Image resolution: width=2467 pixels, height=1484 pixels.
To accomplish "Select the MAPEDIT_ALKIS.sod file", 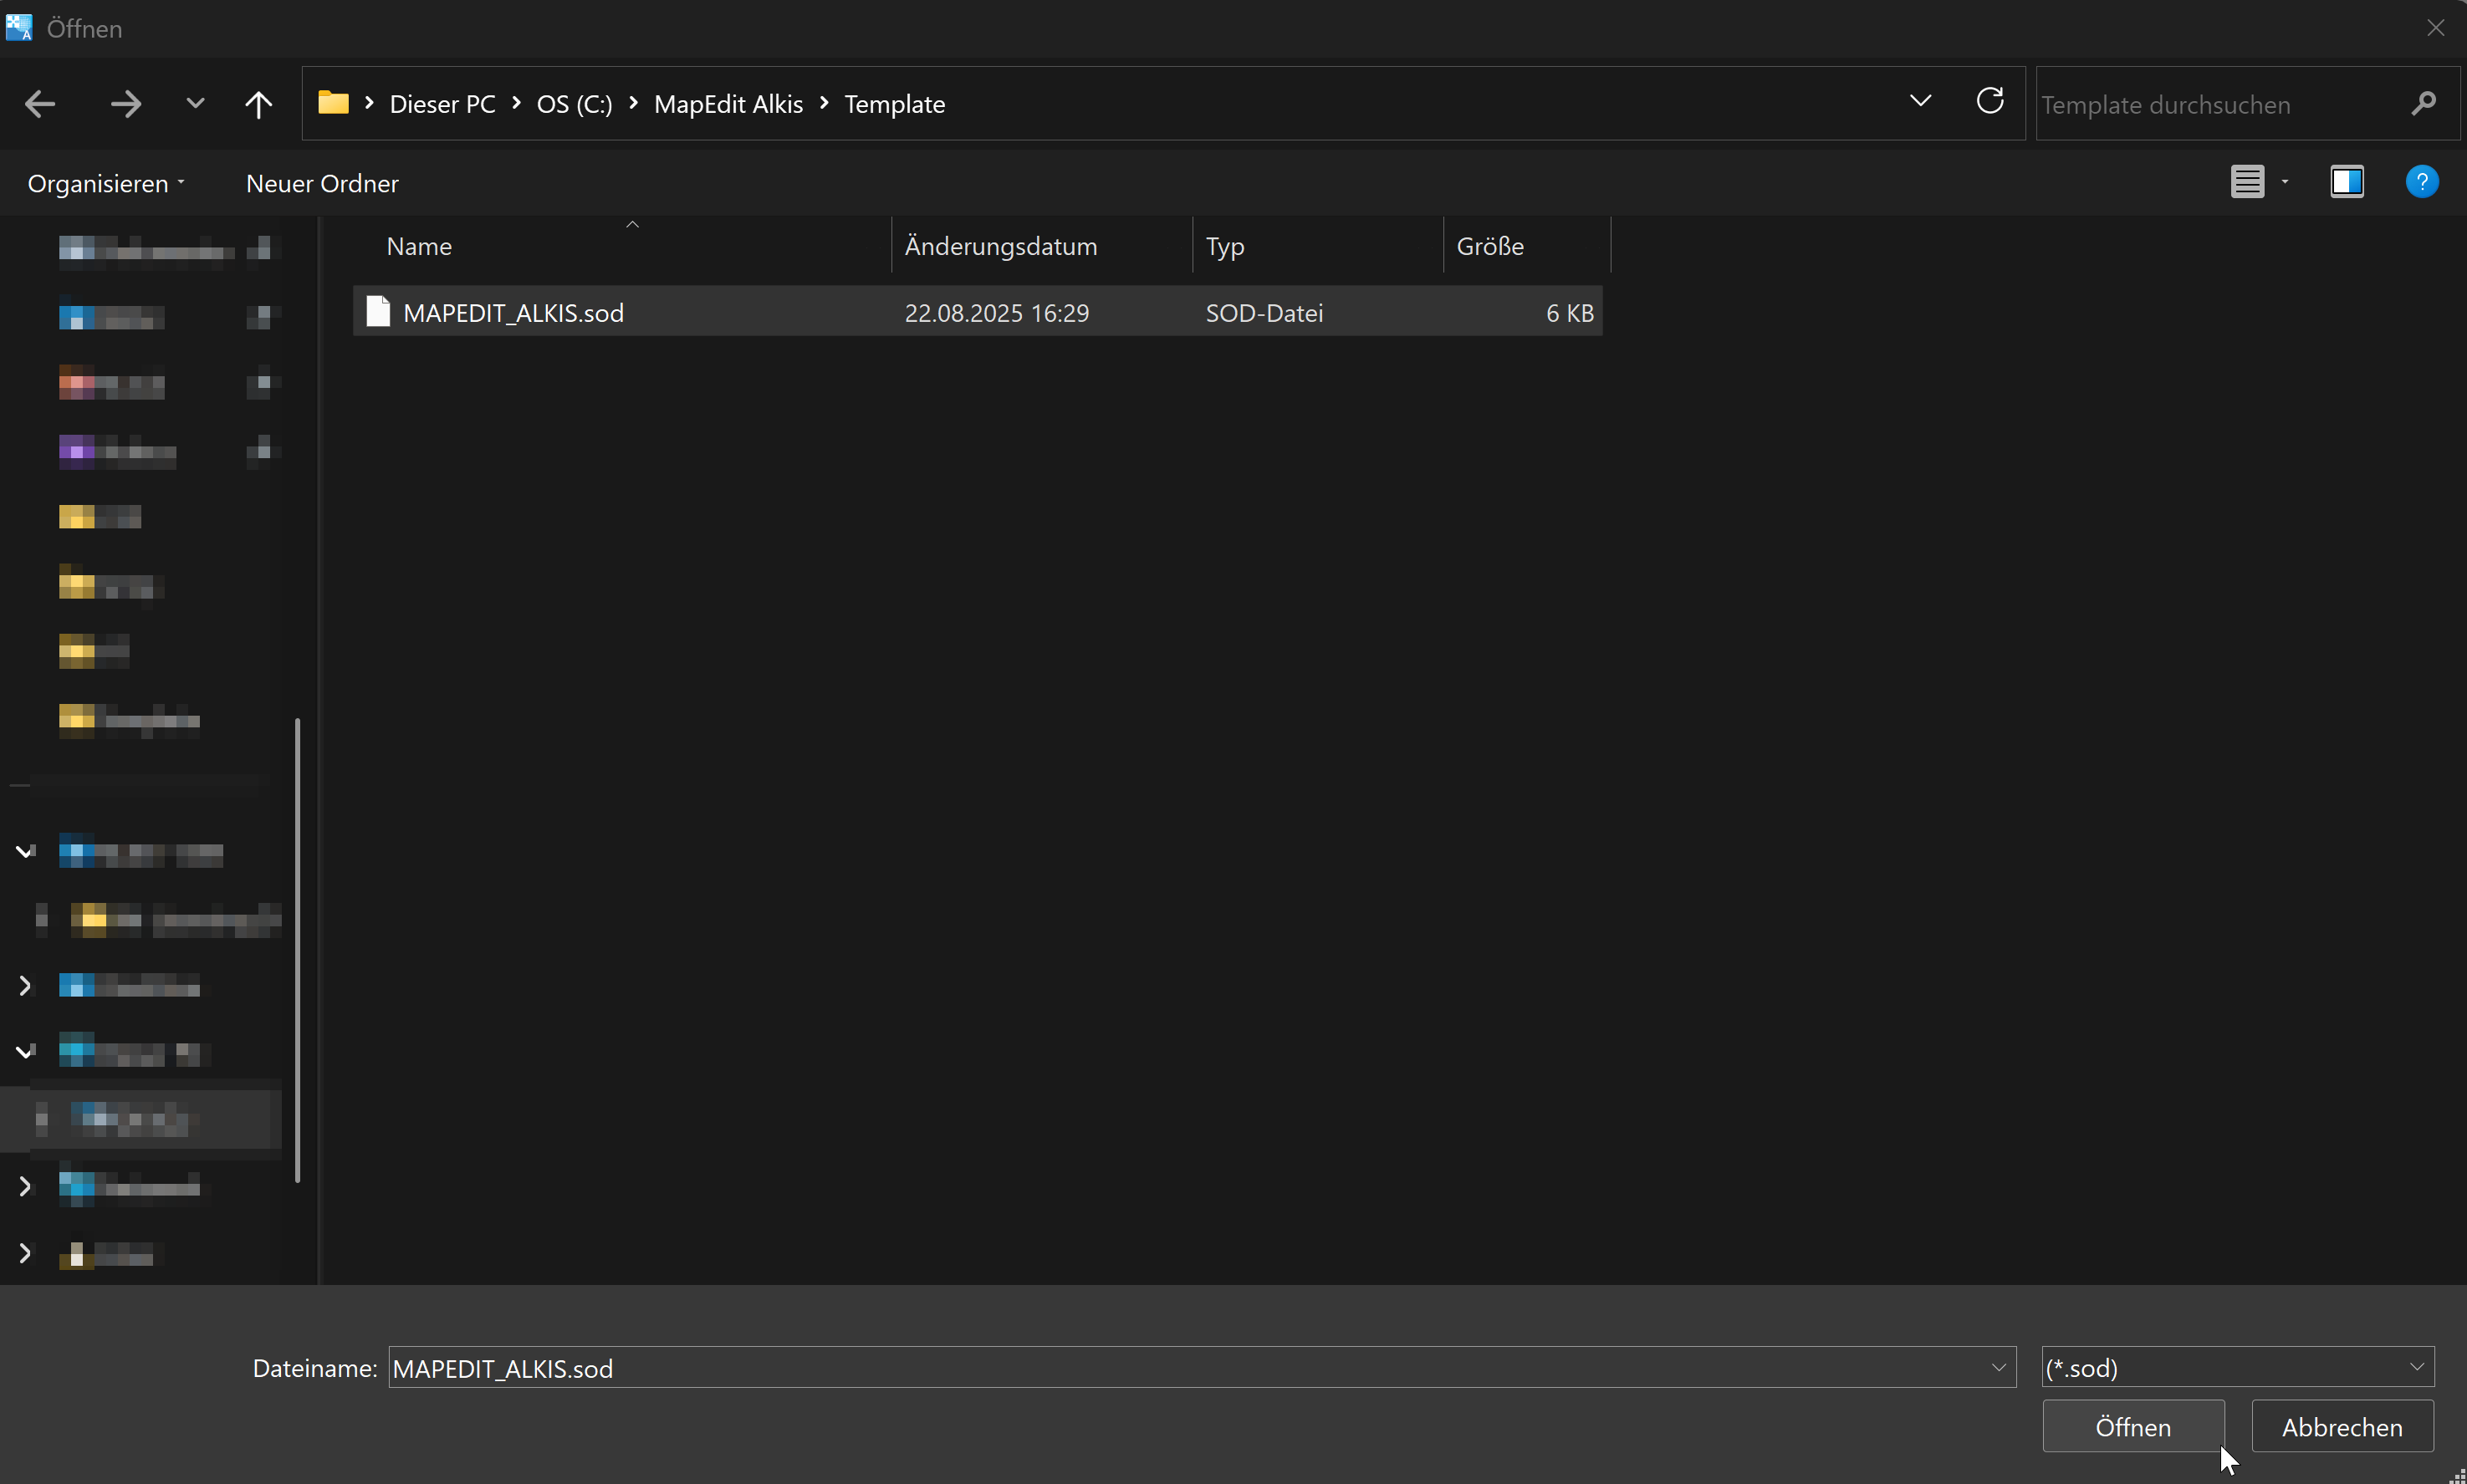I will point(513,313).
